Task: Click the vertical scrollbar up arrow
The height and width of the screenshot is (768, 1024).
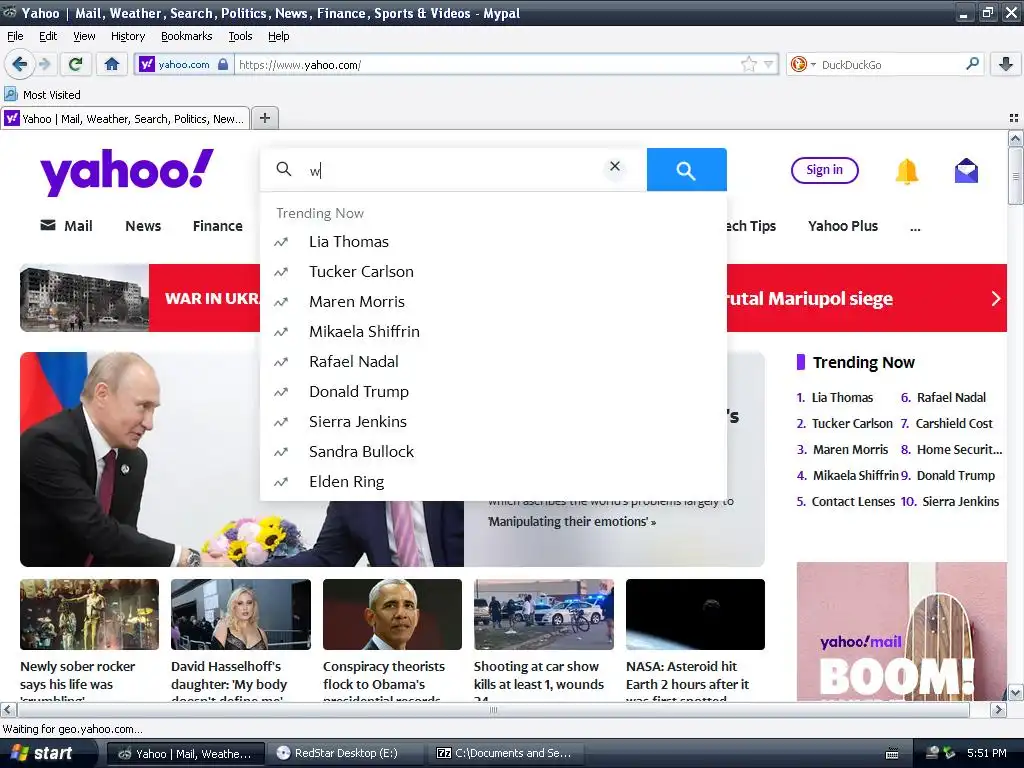Action: tap(1015, 138)
